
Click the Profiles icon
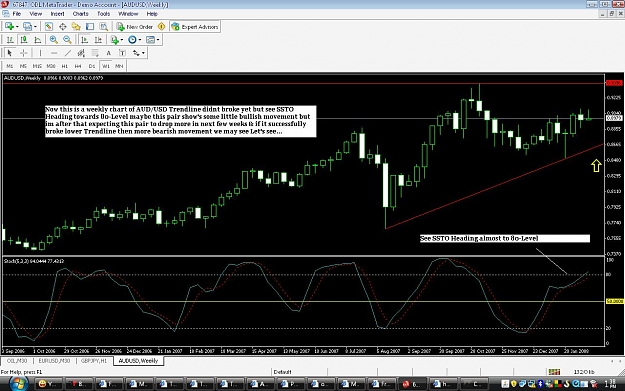(27, 27)
